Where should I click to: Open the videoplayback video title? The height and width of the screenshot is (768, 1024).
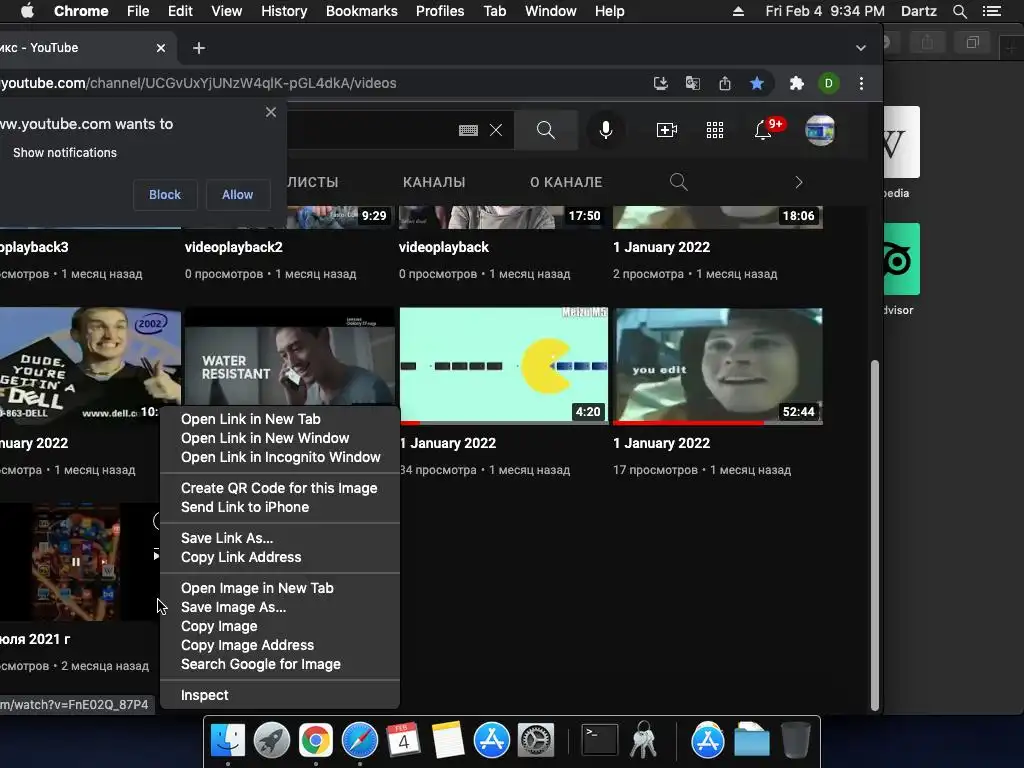pyautogui.click(x=443, y=248)
